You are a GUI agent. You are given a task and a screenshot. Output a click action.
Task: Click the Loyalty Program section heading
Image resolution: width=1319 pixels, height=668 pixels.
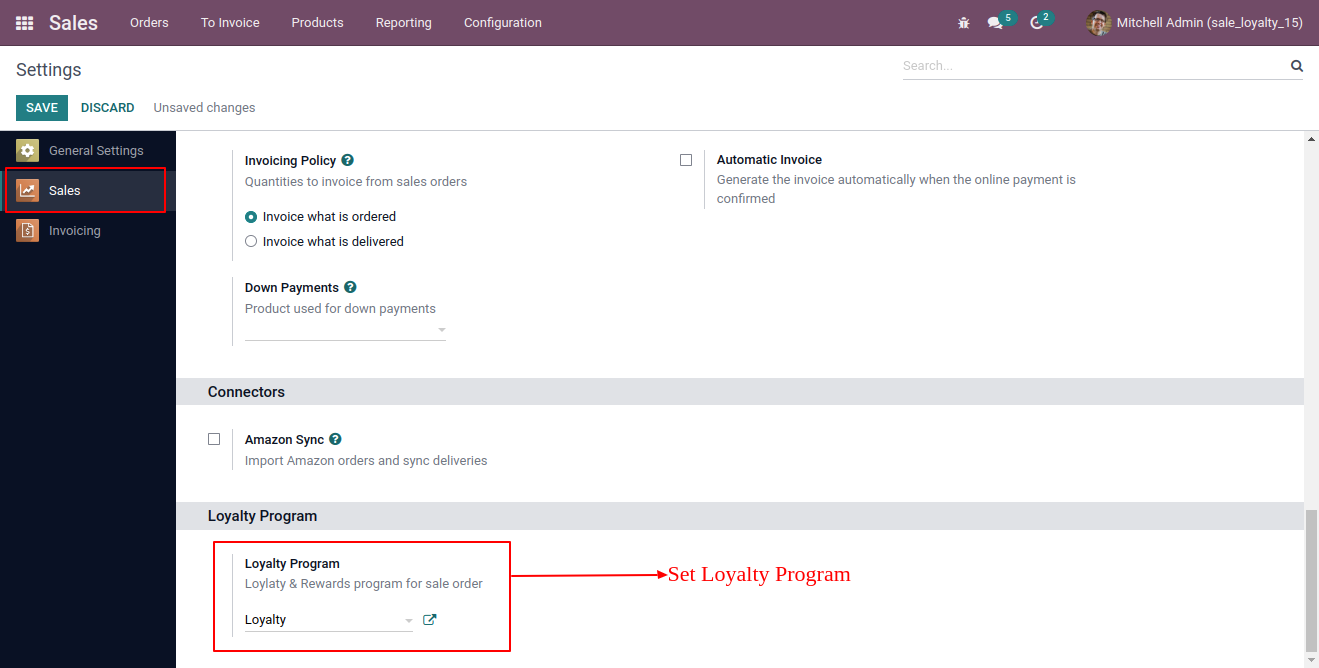click(x=262, y=516)
